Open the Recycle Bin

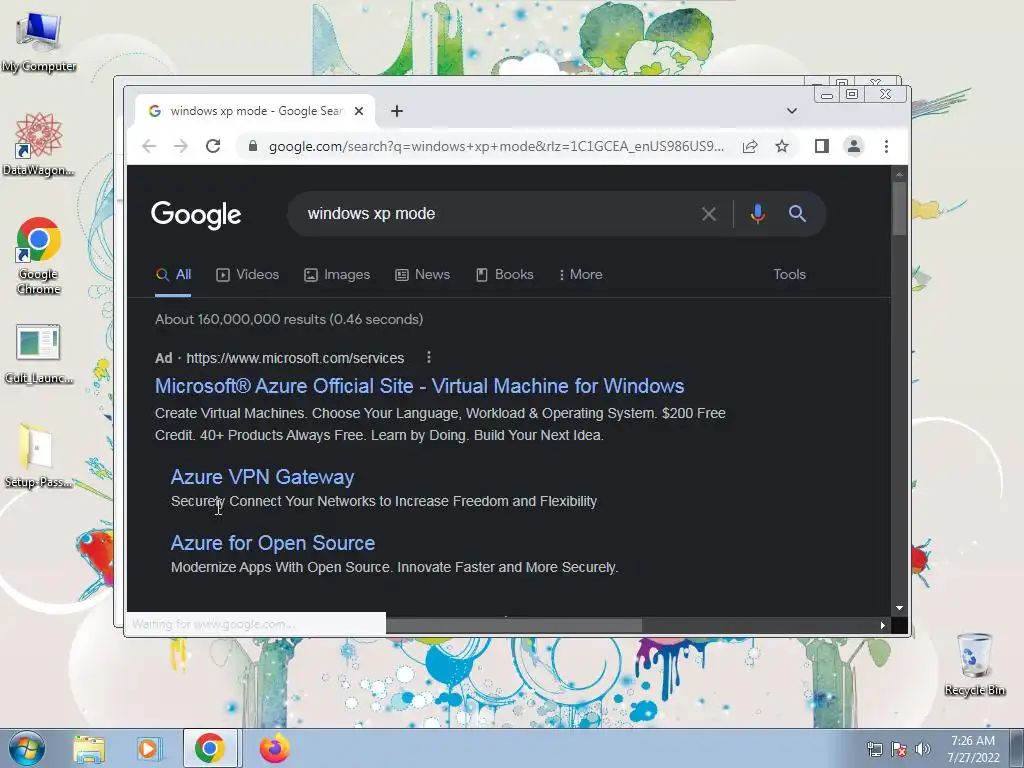click(974, 664)
